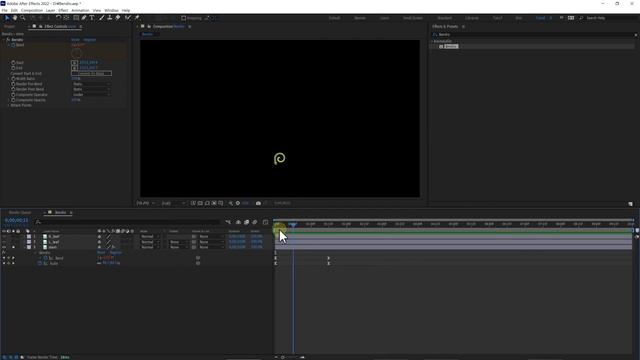Click the Start point picker crosshair icon

[x=74, y=63]
